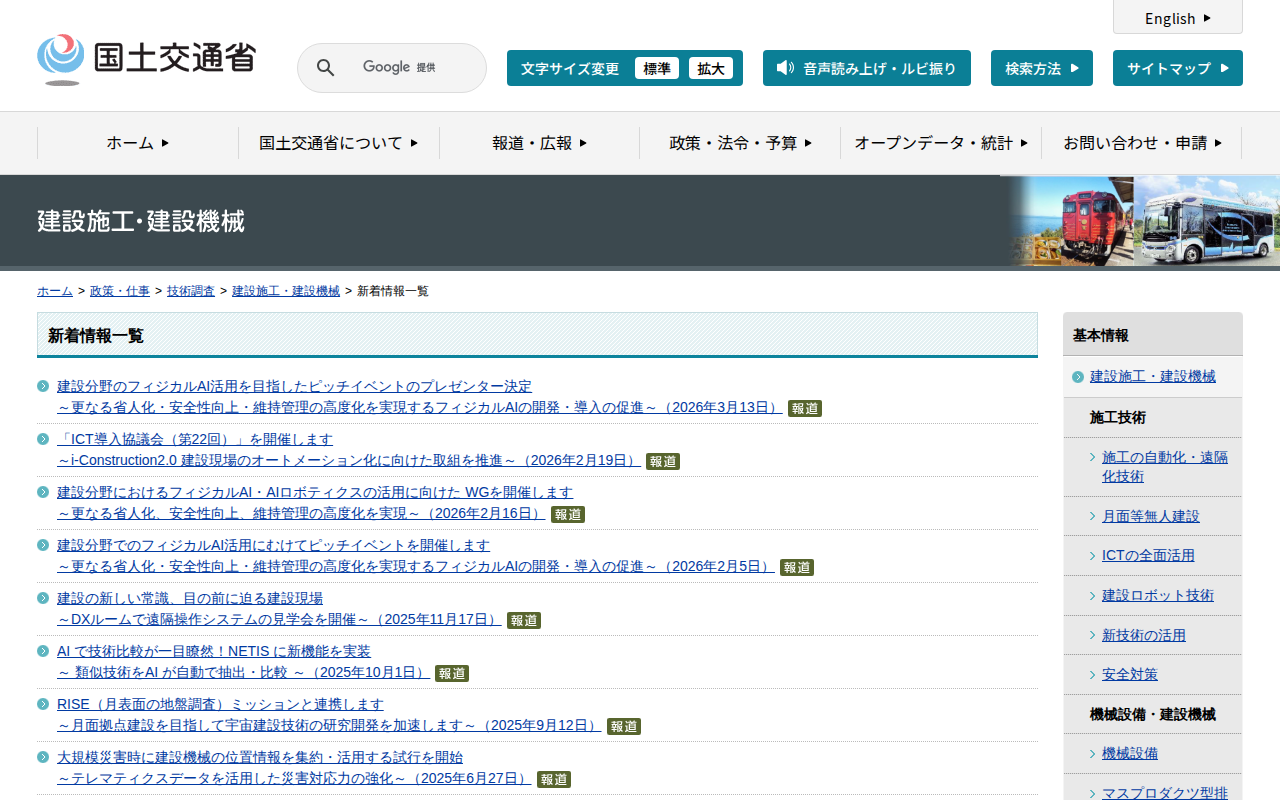
Task: Expand the 政策・法令・予算 menu
Action: click(x=740, y=143)
